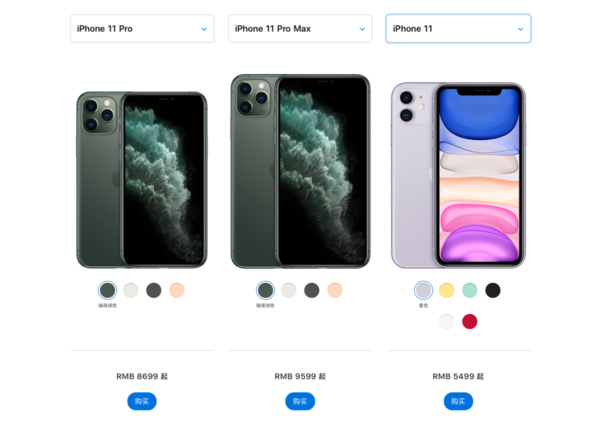600x432 pixels.
Task: Click buy button under RMB 8699 price
Action: (x=142, y=401)
